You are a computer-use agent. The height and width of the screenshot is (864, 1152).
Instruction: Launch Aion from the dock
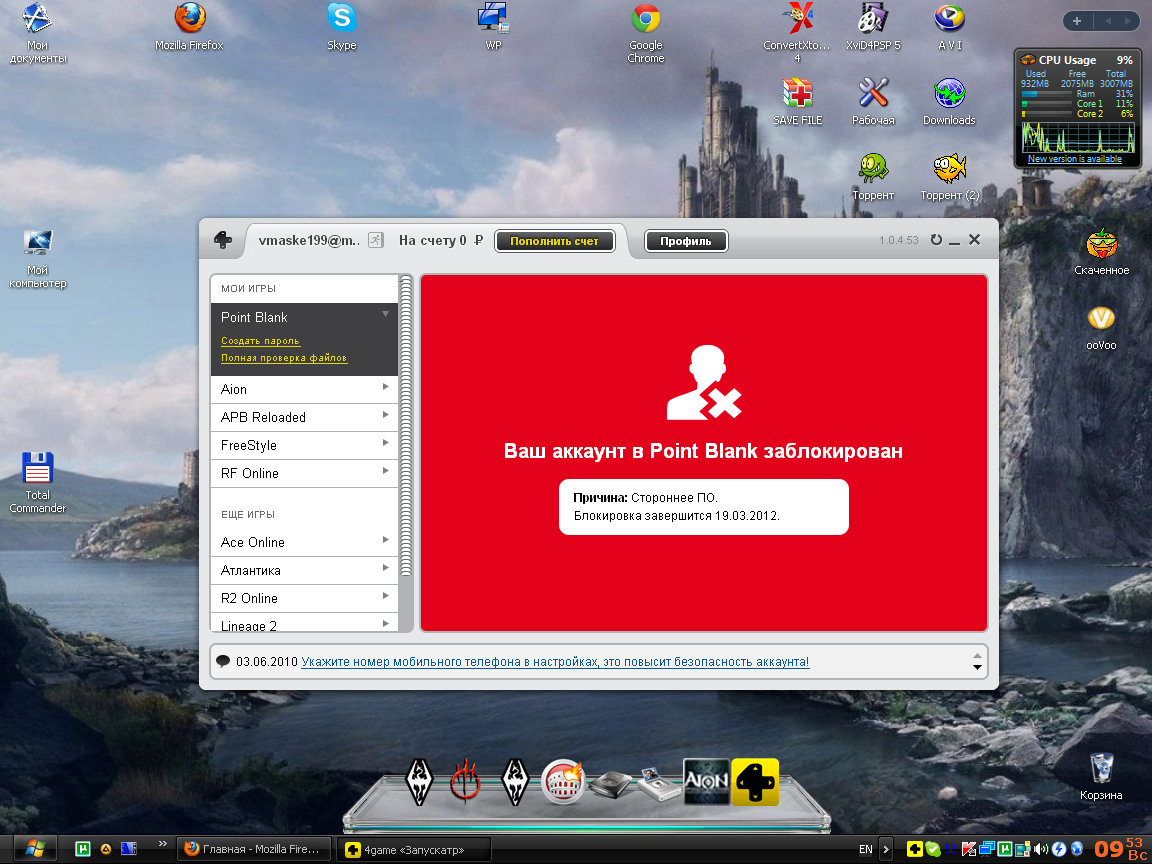[707, 782]
